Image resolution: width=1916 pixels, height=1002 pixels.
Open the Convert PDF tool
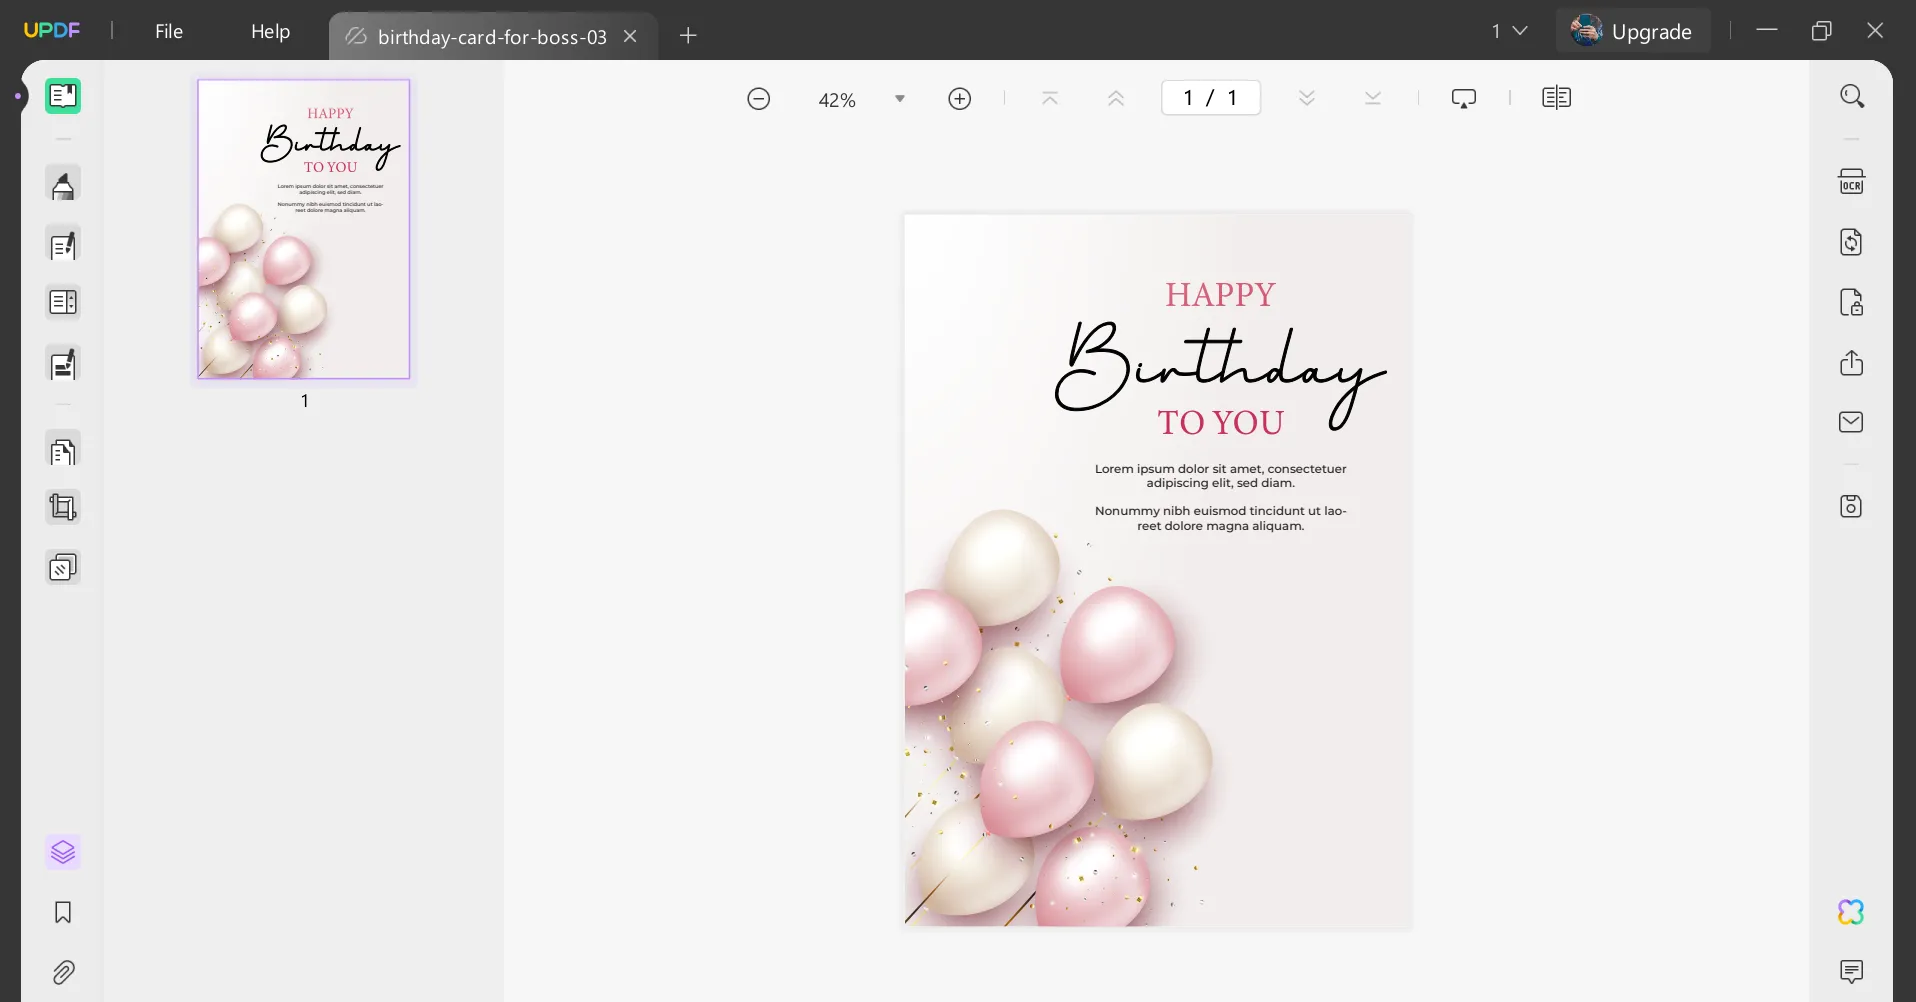coord(1852,242)
